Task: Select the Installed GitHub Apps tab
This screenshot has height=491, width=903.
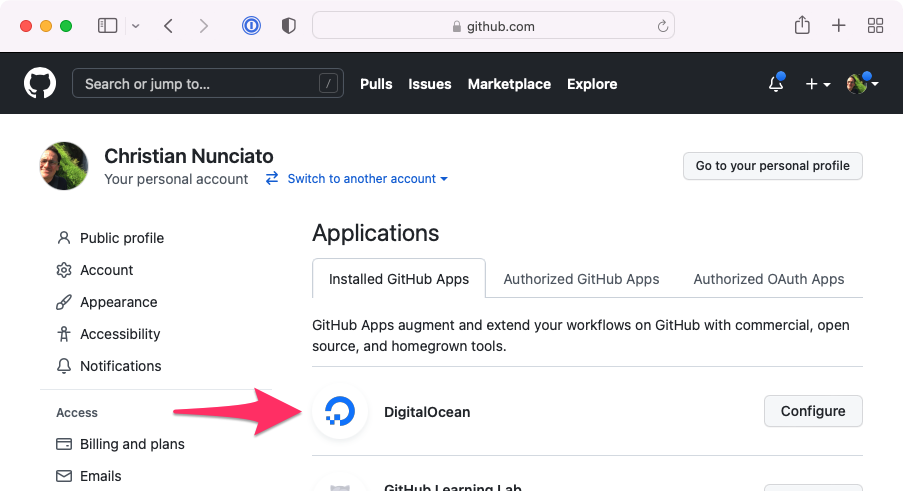Action: 399,279
